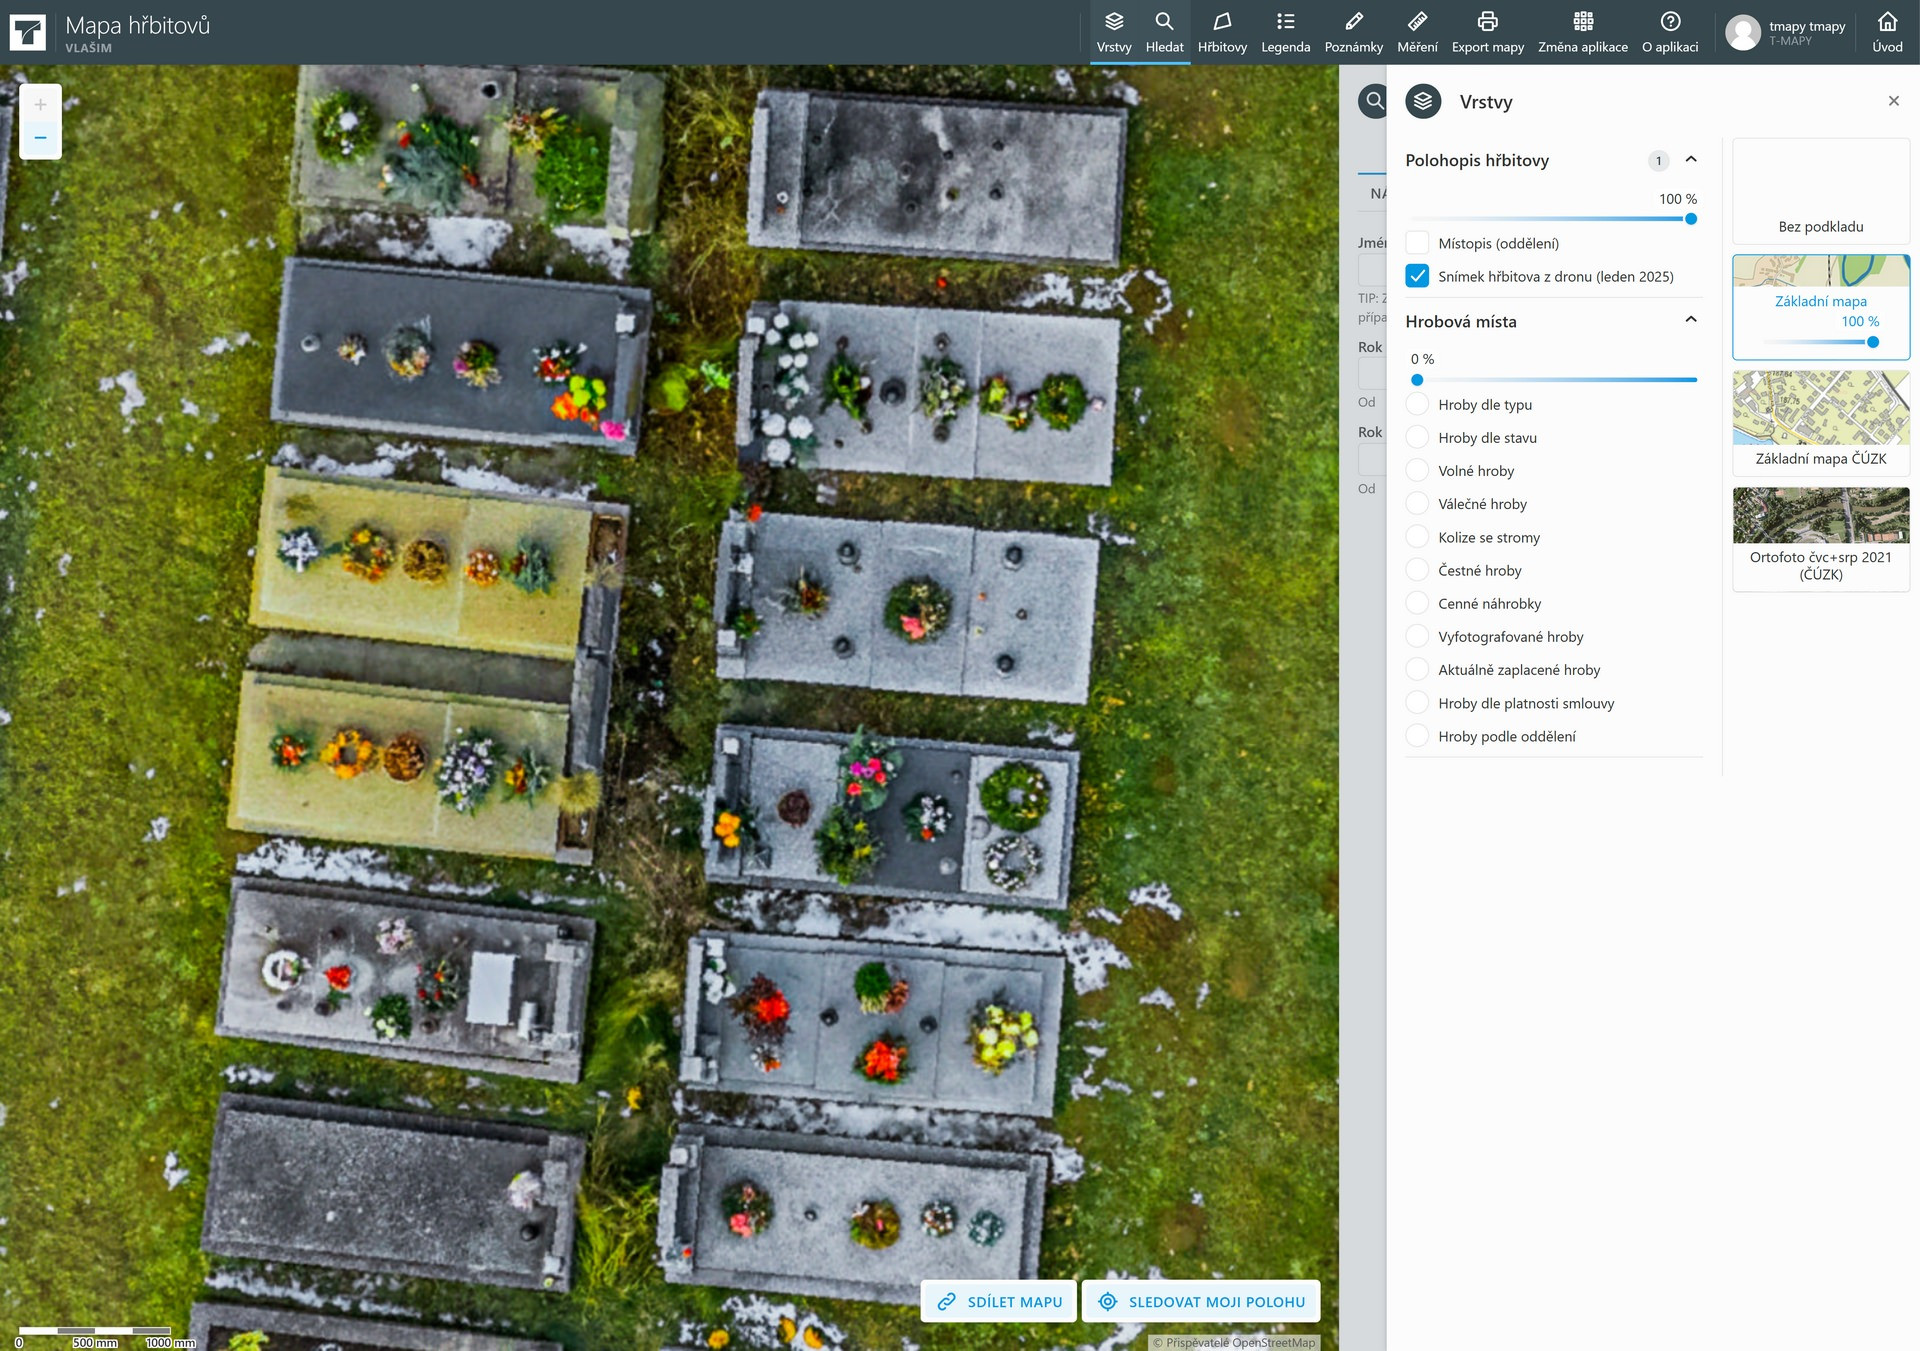Open O aplikaci help info
This screenshot has height=1351, width=1920.
(x=1669, y=32)
